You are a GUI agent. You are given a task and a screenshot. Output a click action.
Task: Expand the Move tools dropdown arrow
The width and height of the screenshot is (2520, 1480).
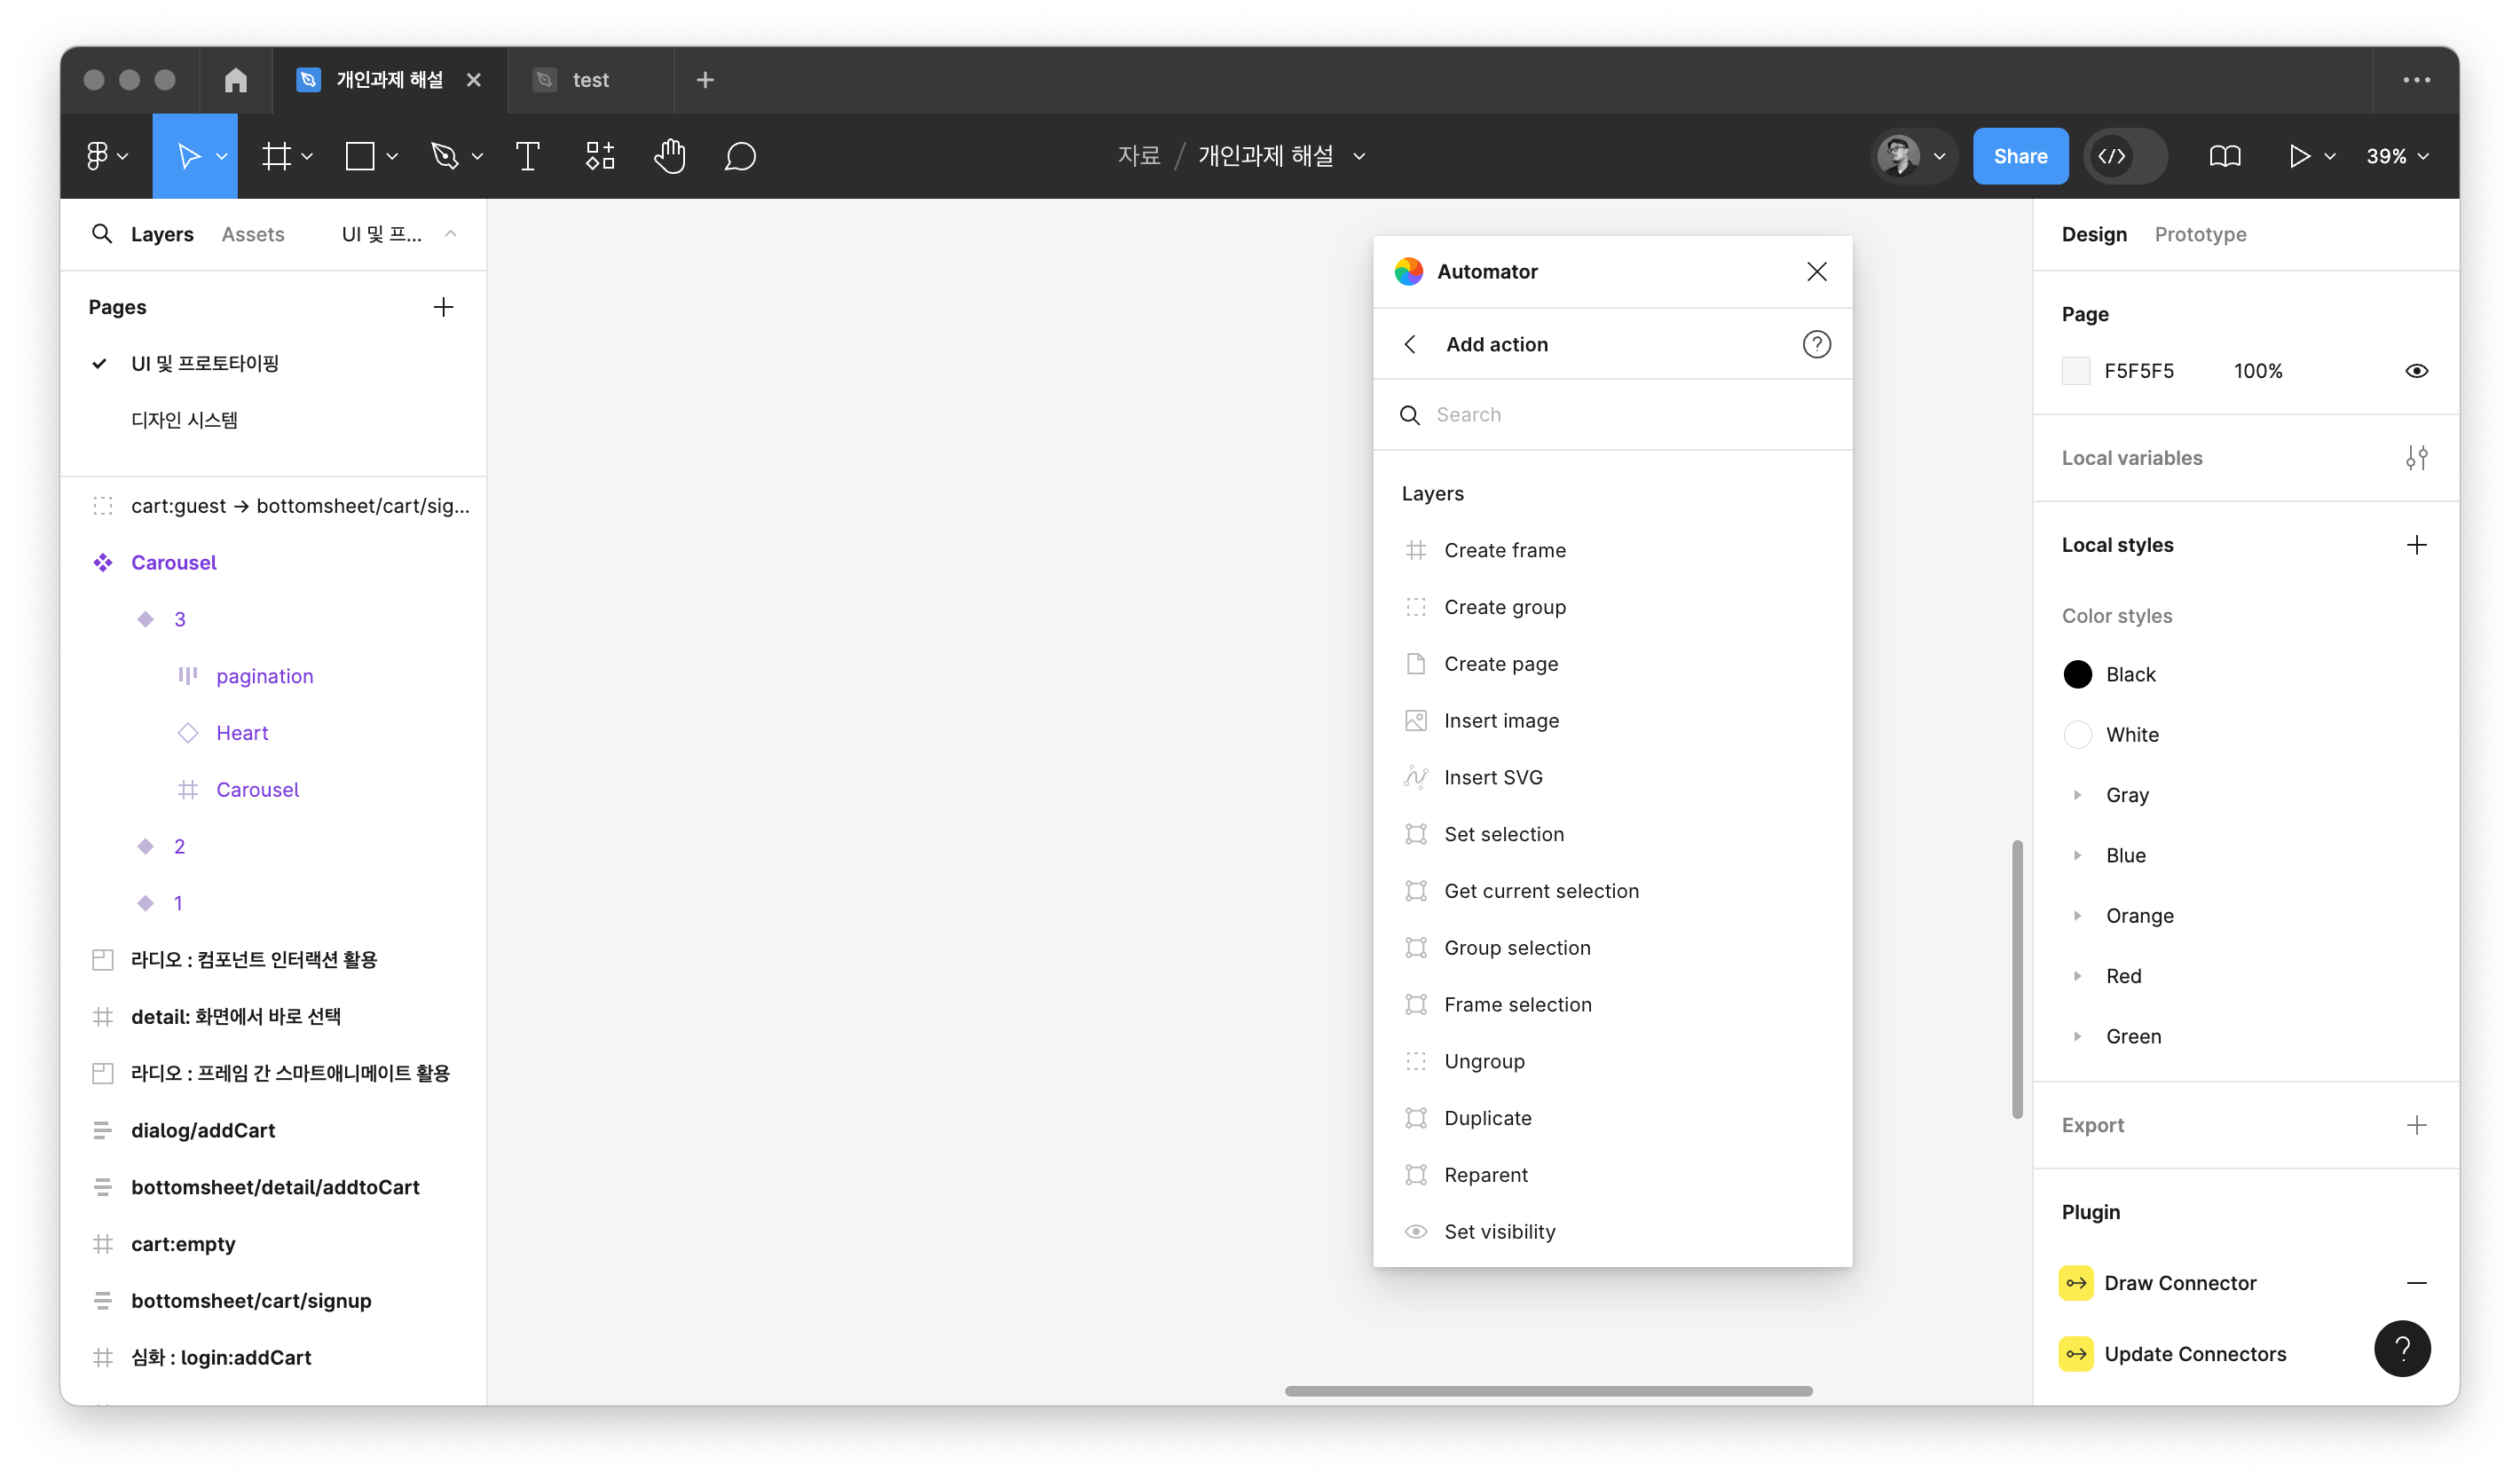click(222, 156)
